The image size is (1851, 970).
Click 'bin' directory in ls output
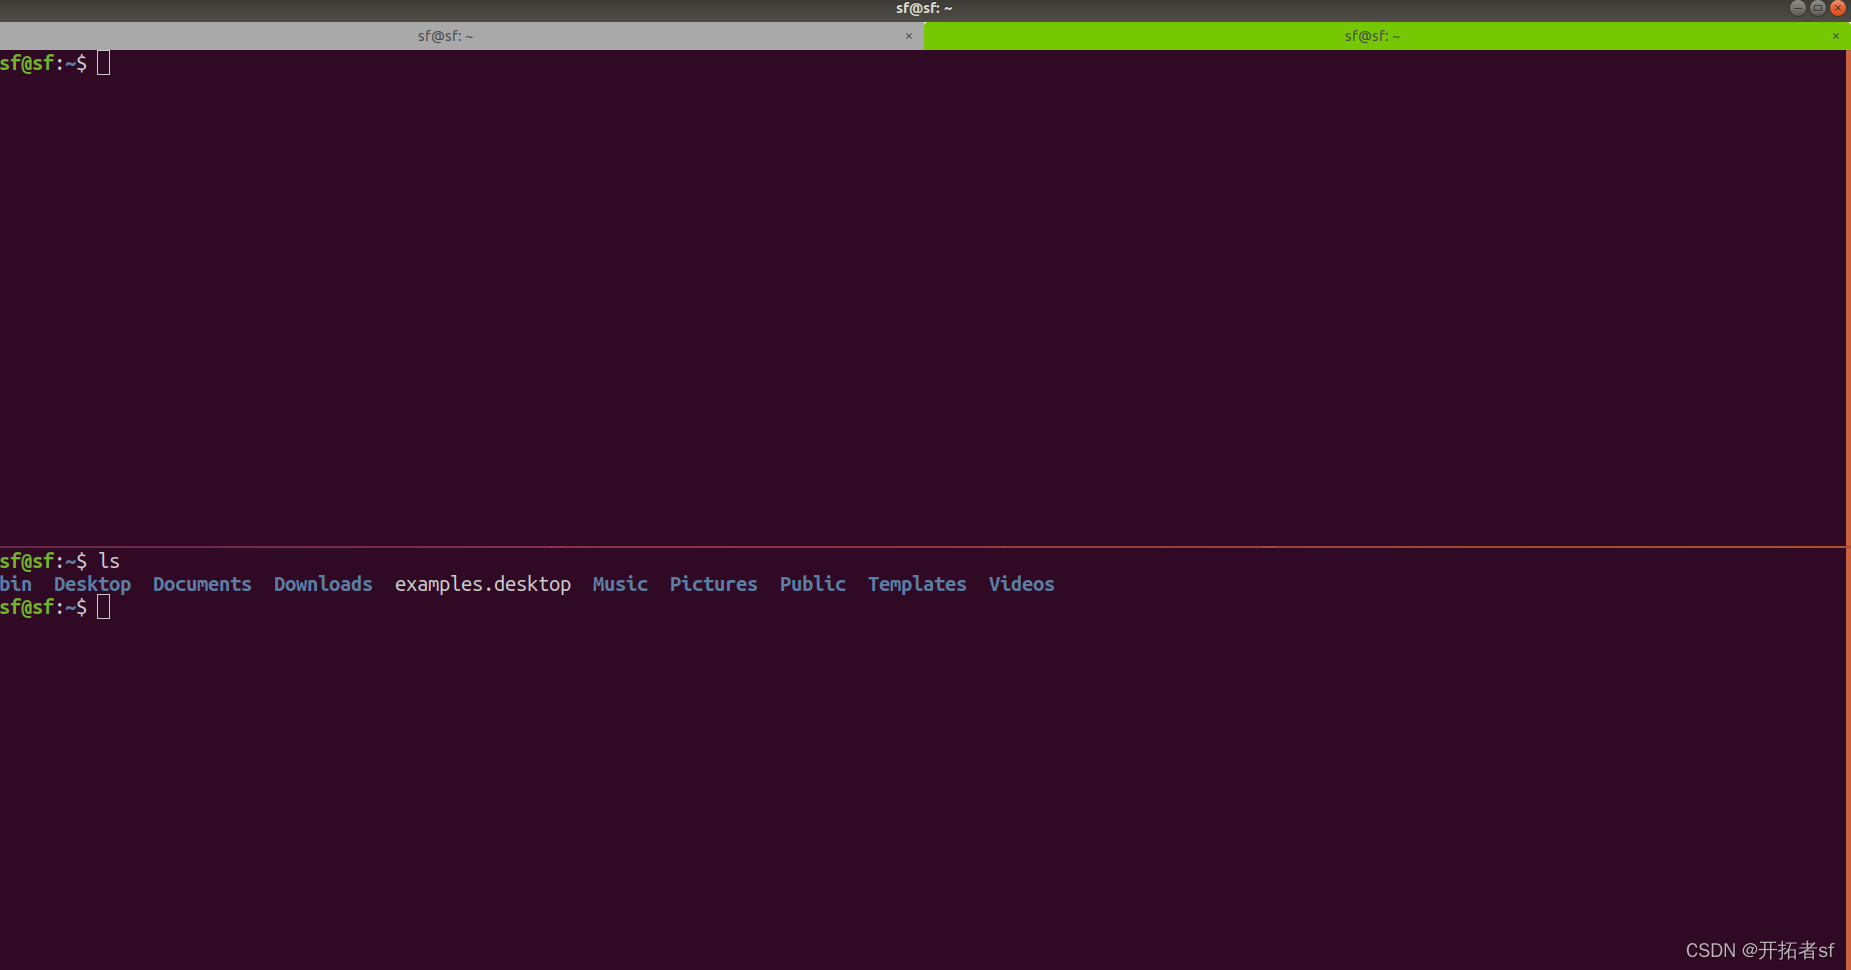pyautogui.click(x=16, y=584)
